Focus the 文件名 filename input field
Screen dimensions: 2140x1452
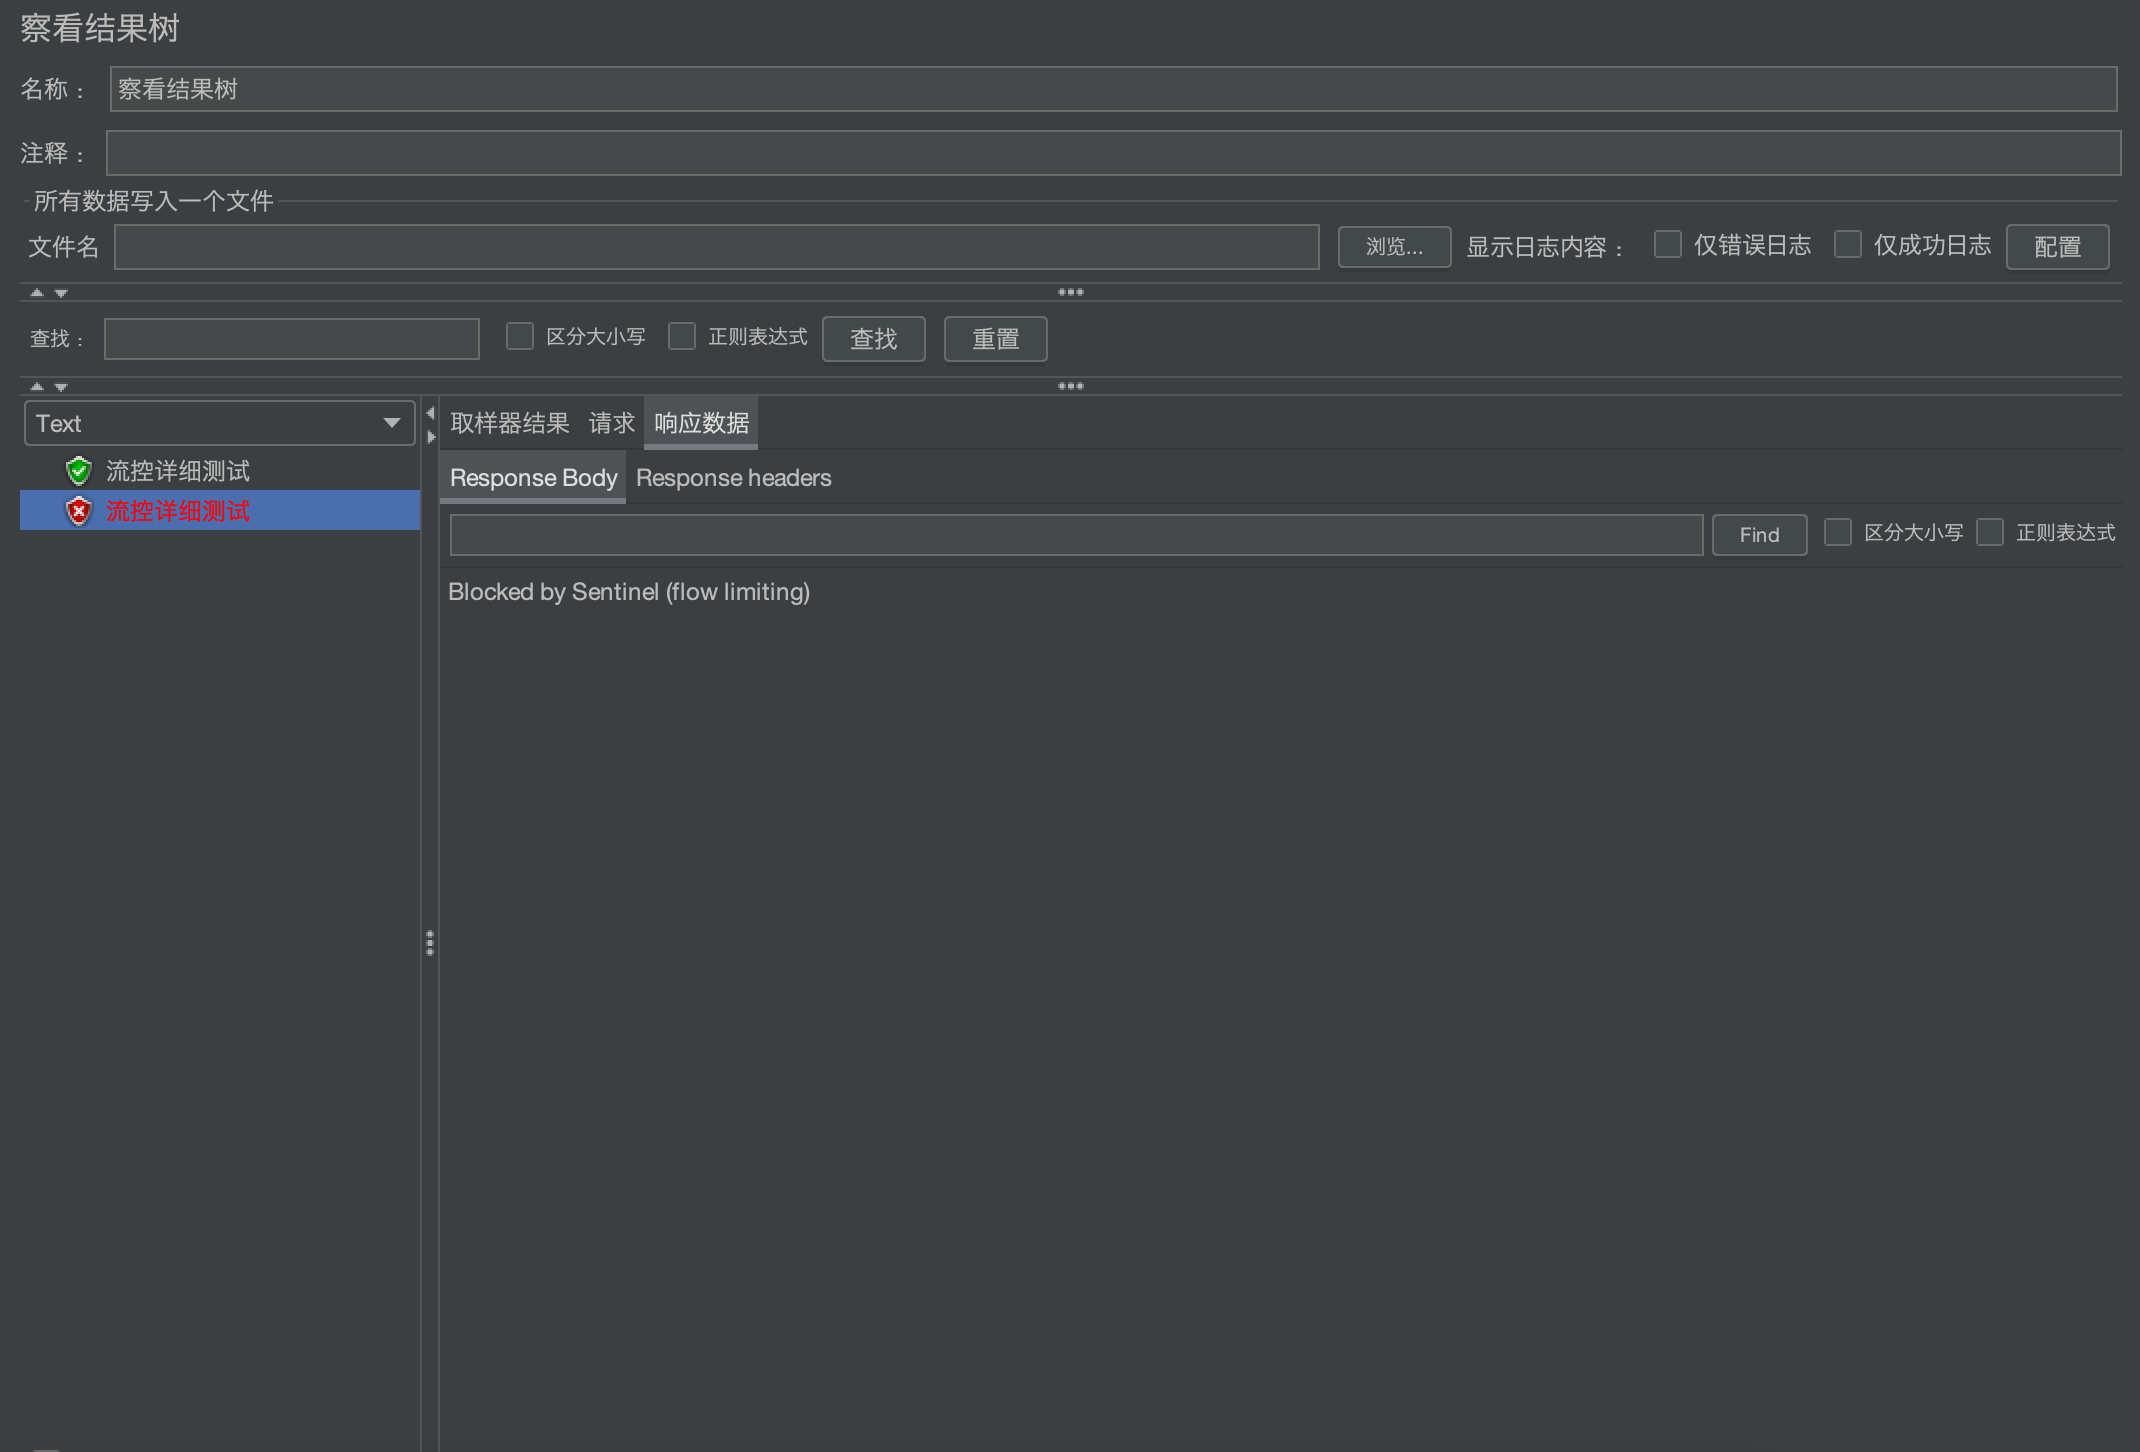pos(716,247)
